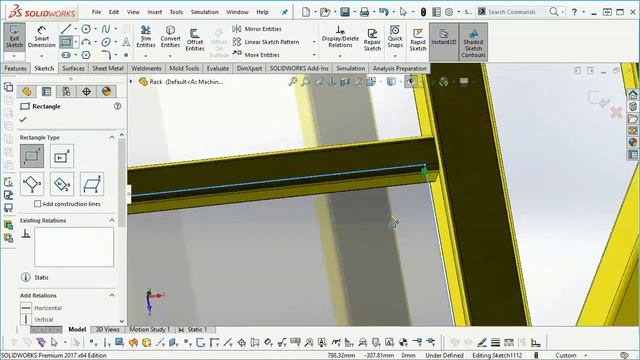Open Display/Delete Relations dropdown arrow
Image resolution: width=640 pixels, height=360 pixels.
point(340,56)
